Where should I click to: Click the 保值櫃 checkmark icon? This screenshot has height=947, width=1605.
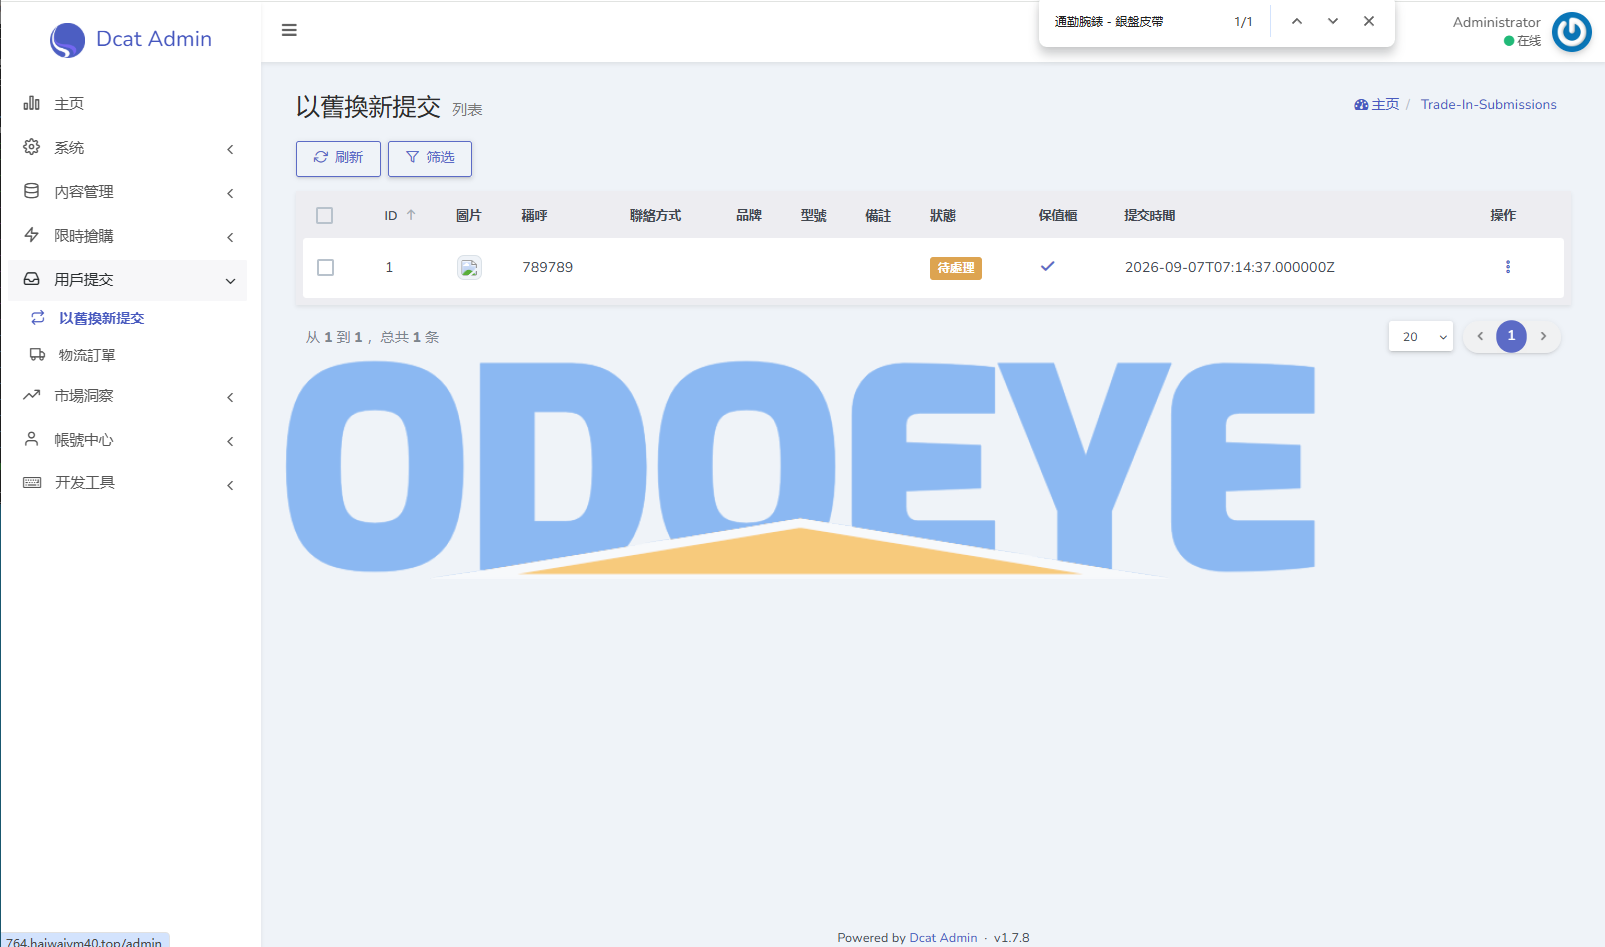coord(1047,266)
